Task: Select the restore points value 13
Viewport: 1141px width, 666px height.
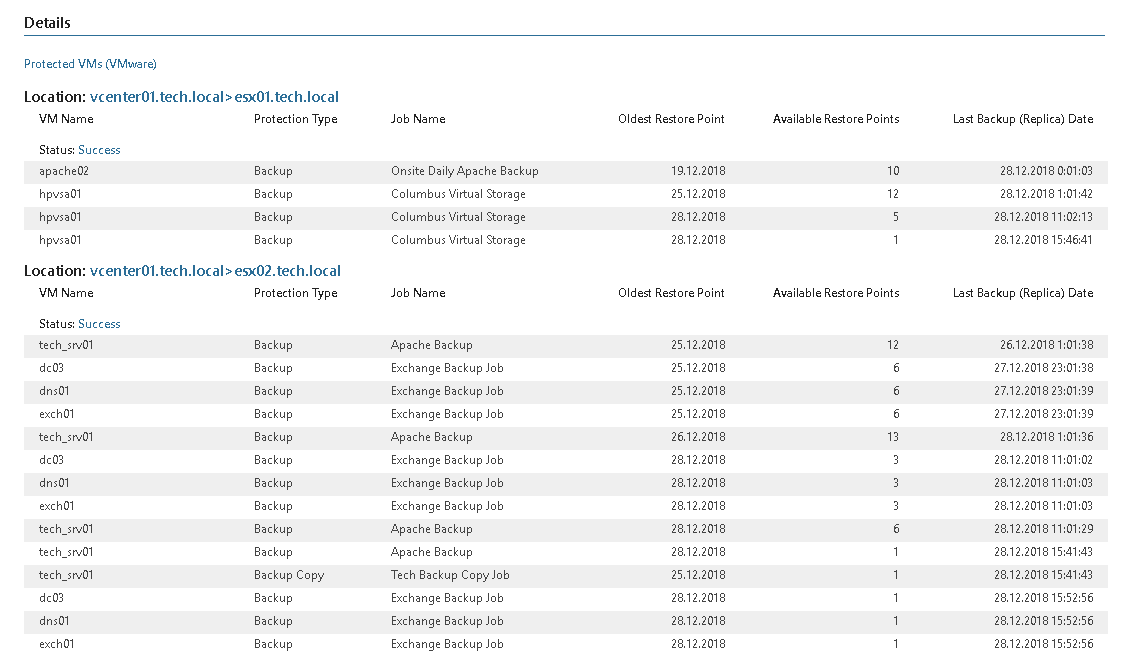Action: coord(892,437)
